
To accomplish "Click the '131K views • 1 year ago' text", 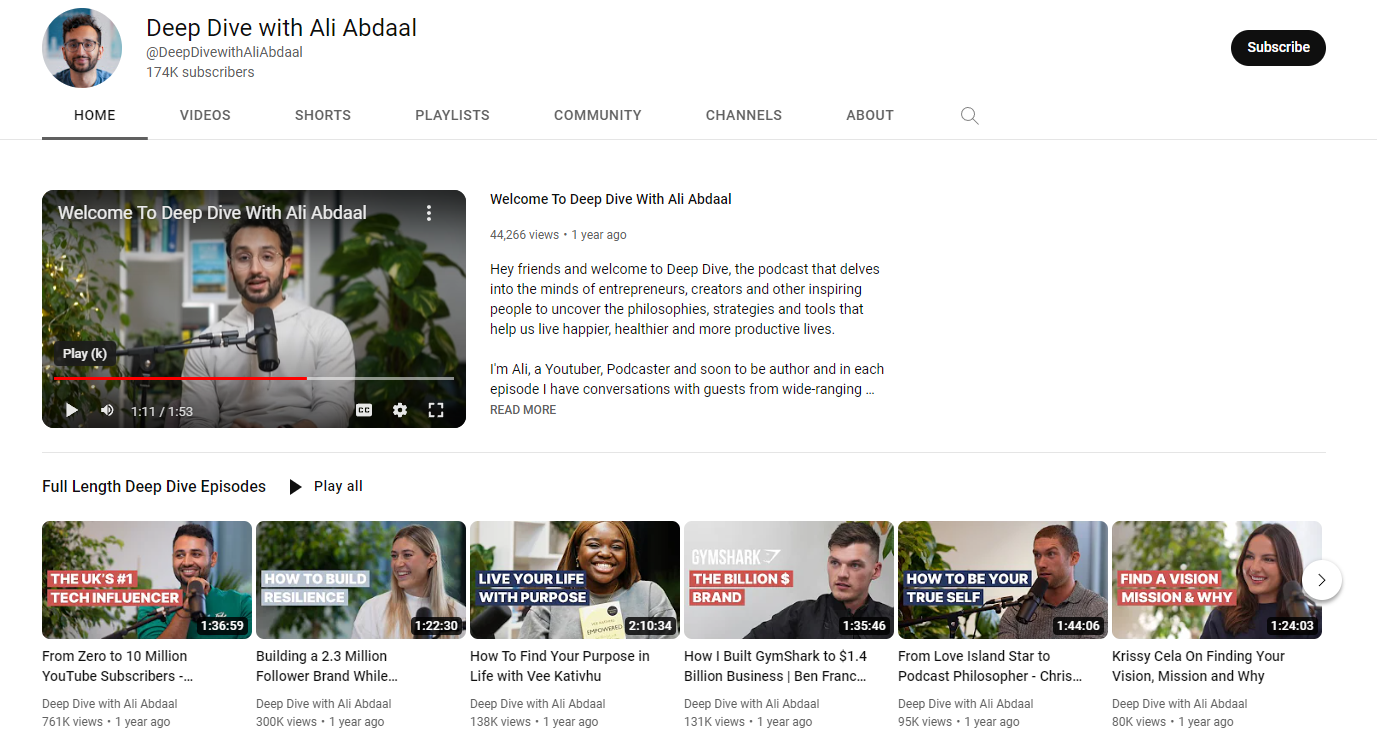I will click(x=748, y=722).
